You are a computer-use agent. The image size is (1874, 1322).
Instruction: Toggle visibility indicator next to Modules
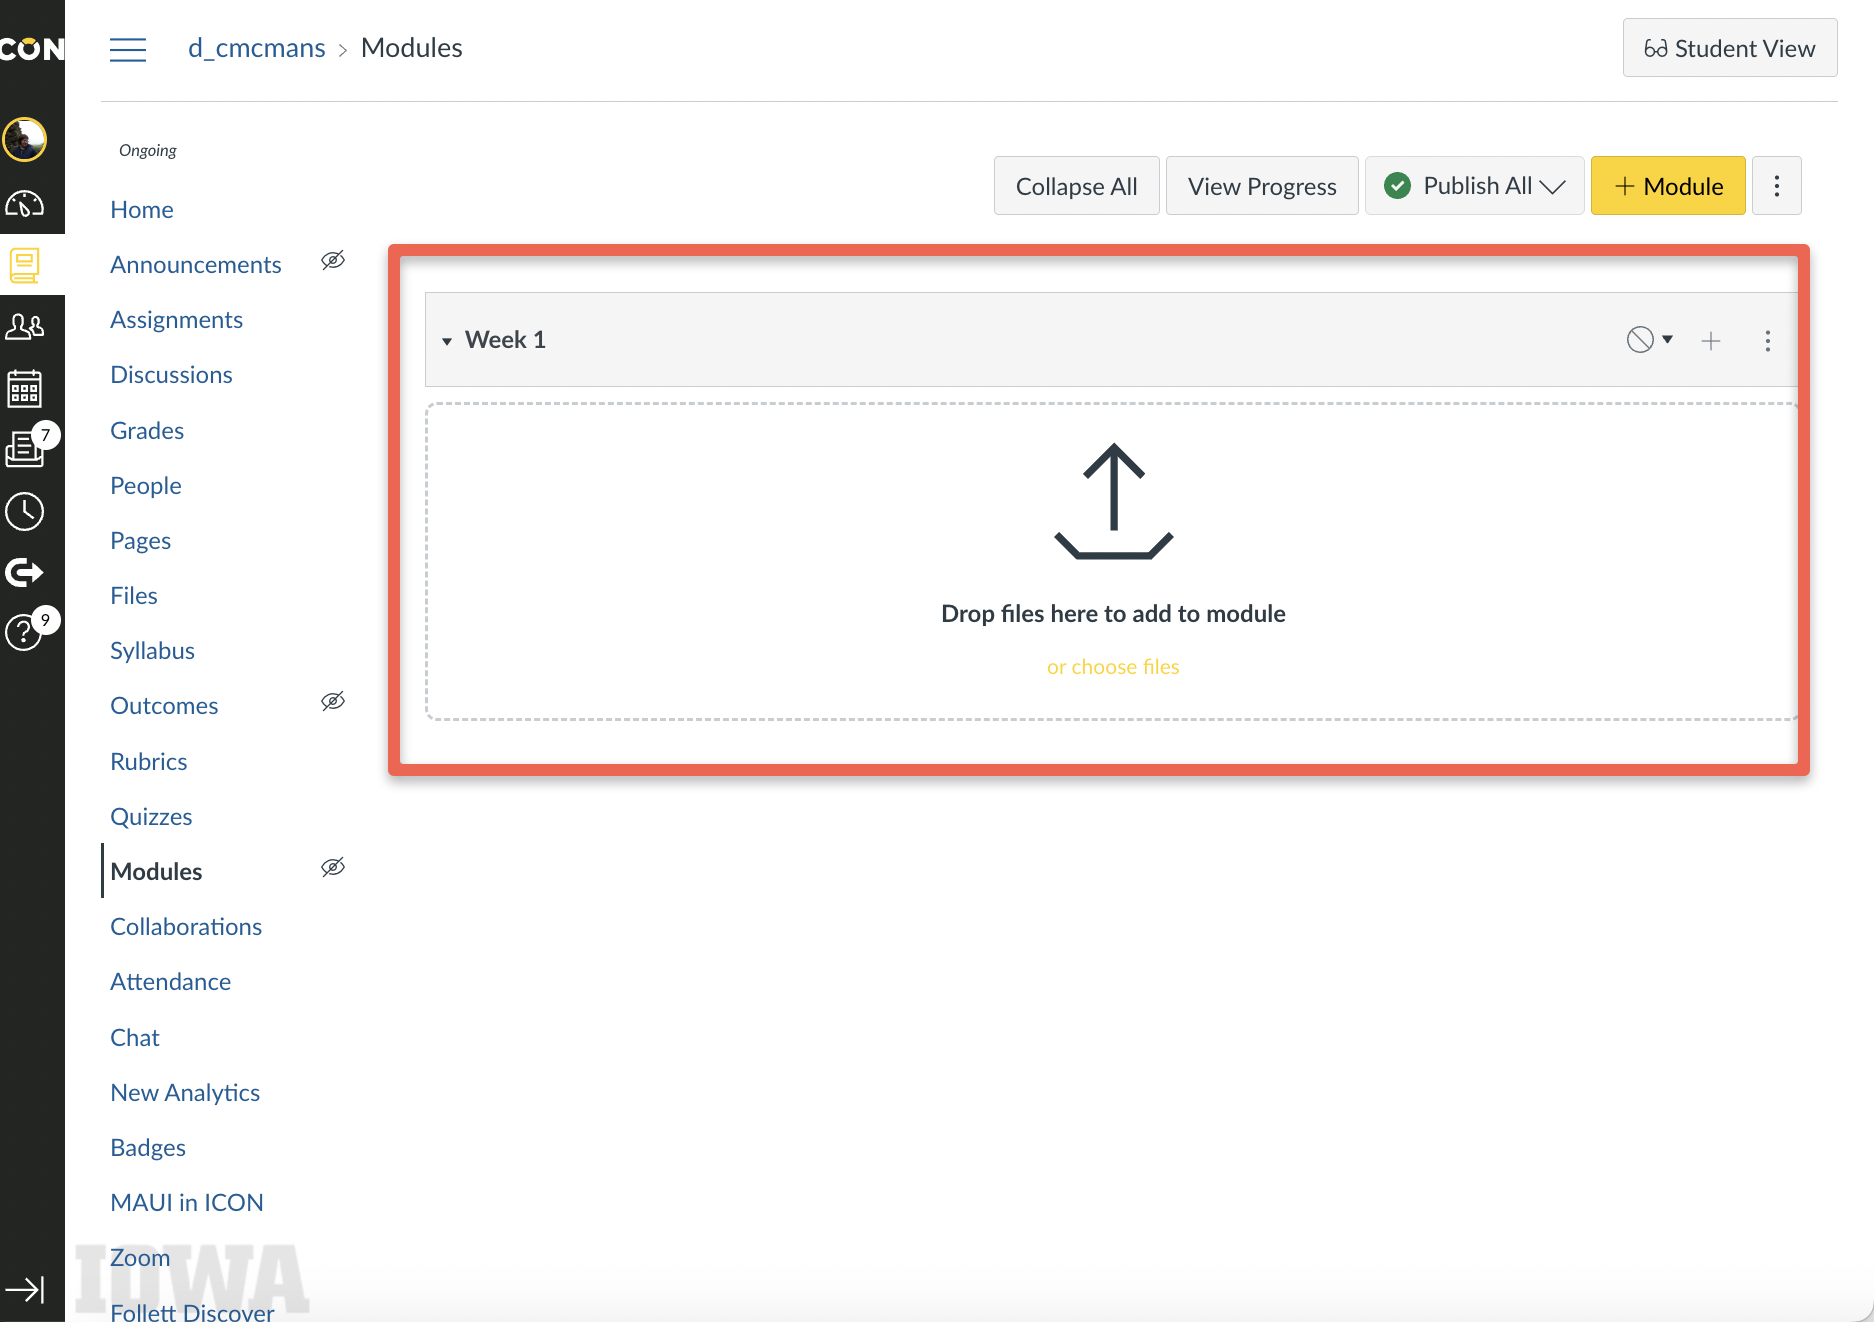click(332, 866)
